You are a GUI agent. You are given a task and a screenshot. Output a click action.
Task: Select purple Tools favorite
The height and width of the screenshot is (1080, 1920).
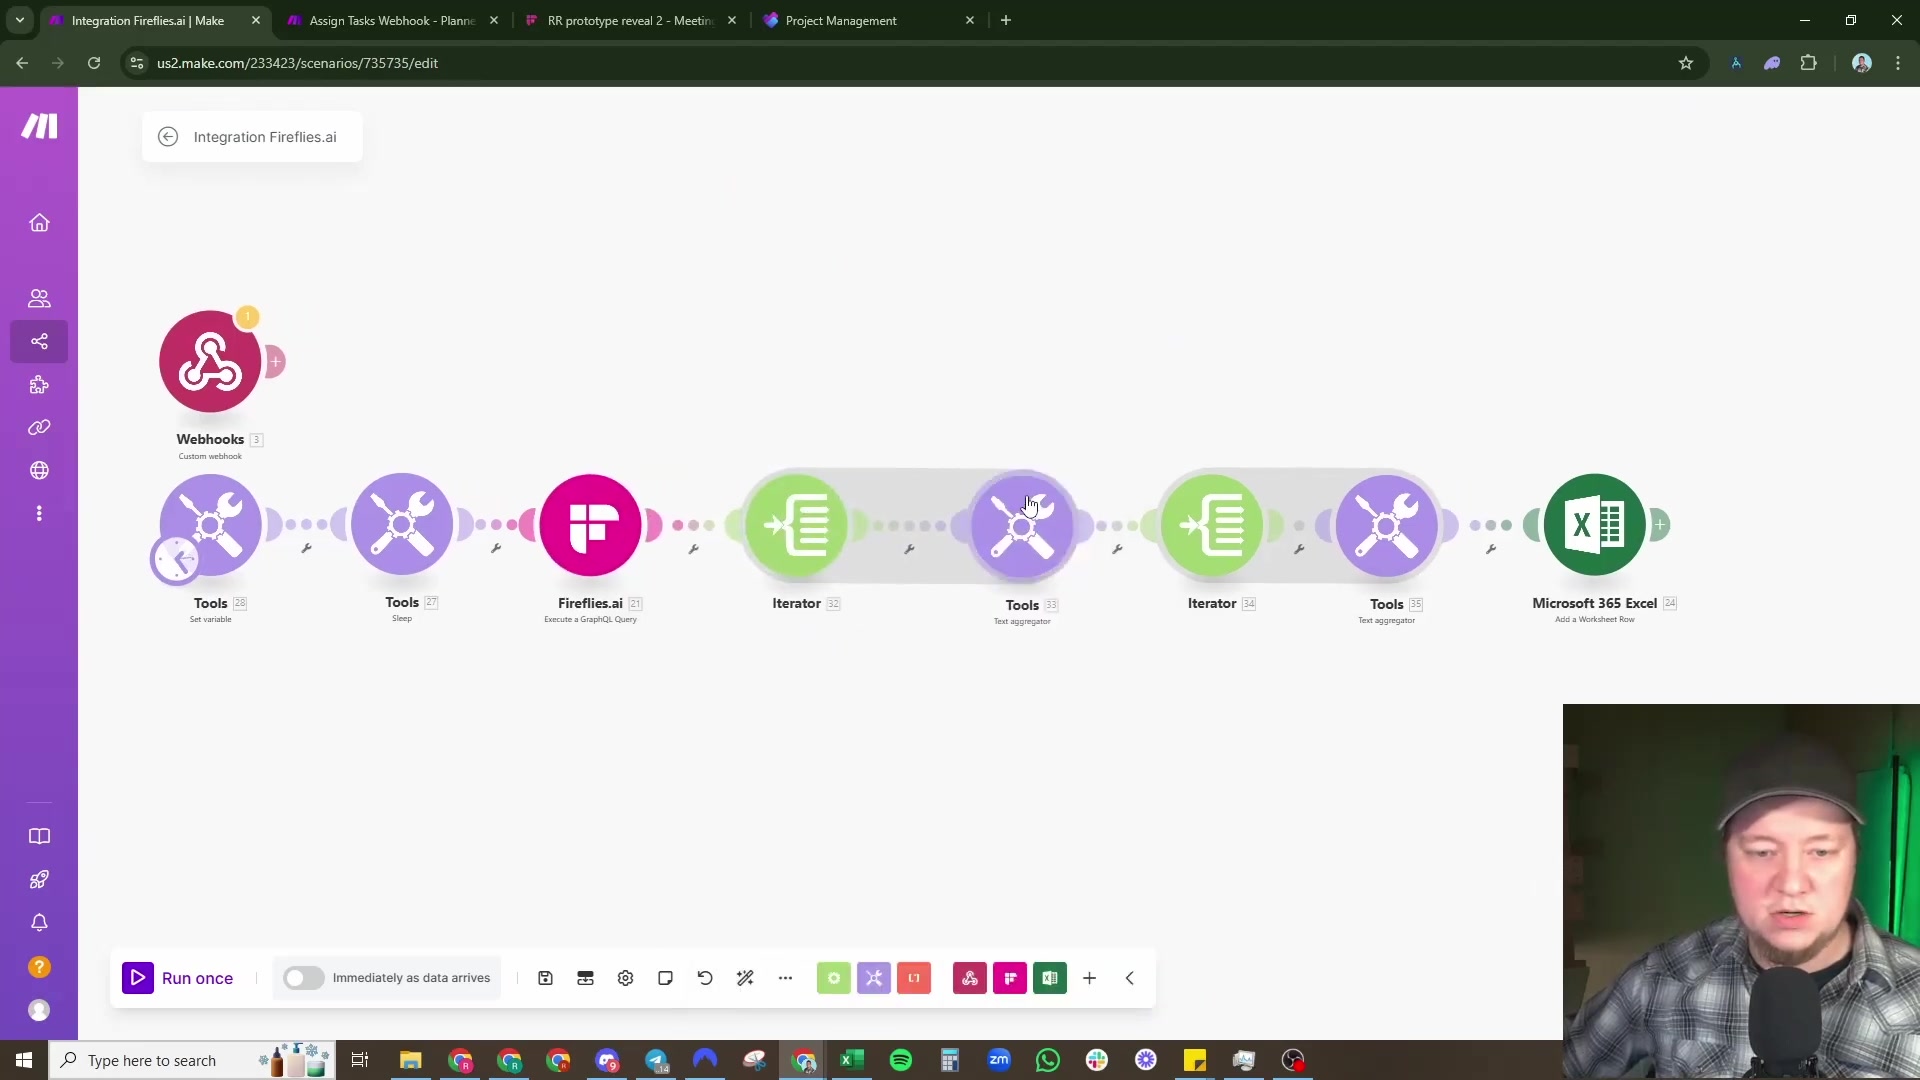click(873, 978)
